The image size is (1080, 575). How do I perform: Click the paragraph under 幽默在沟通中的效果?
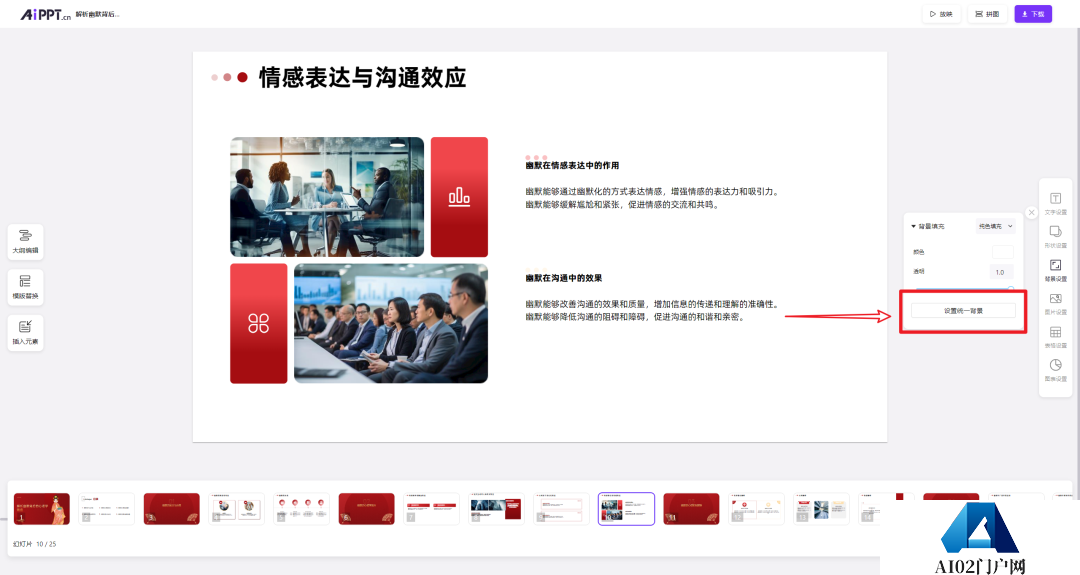click(652, 311)
